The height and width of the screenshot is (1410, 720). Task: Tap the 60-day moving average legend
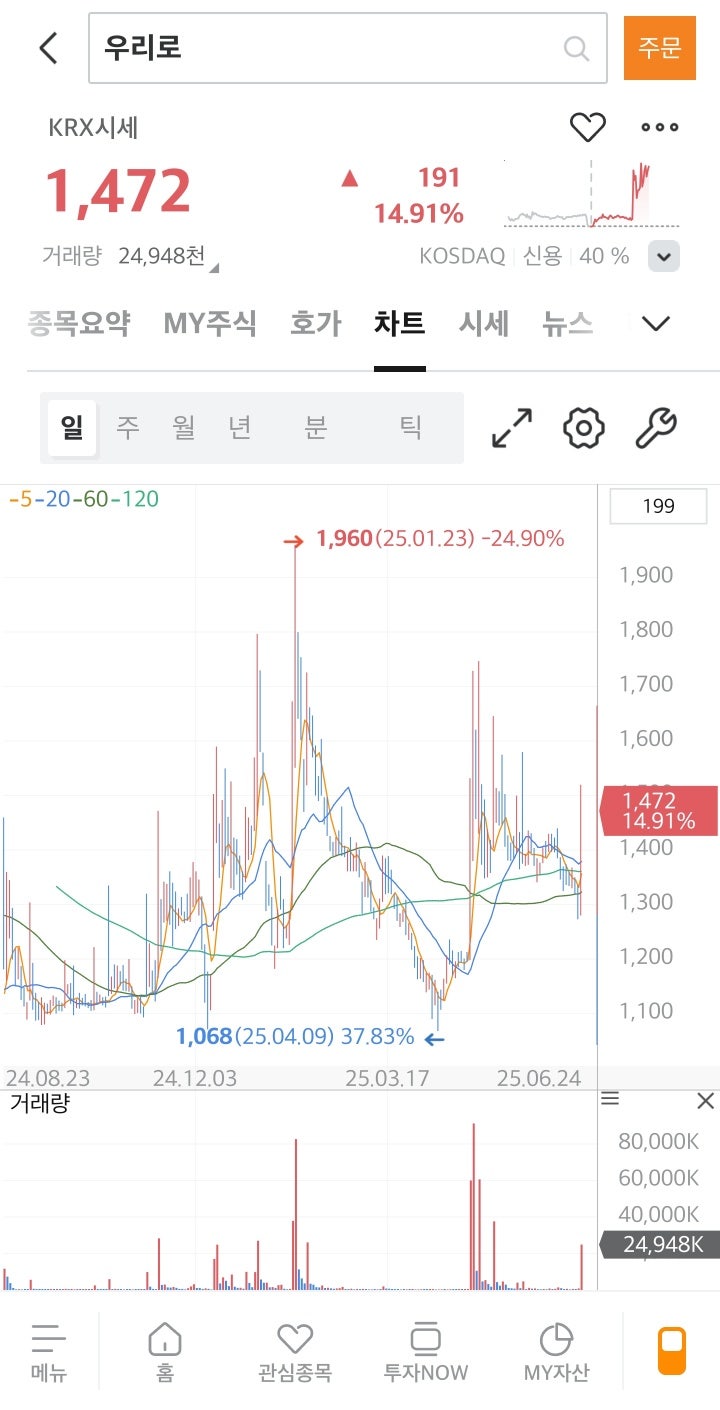pyautogui.click(x=90, y=498)
